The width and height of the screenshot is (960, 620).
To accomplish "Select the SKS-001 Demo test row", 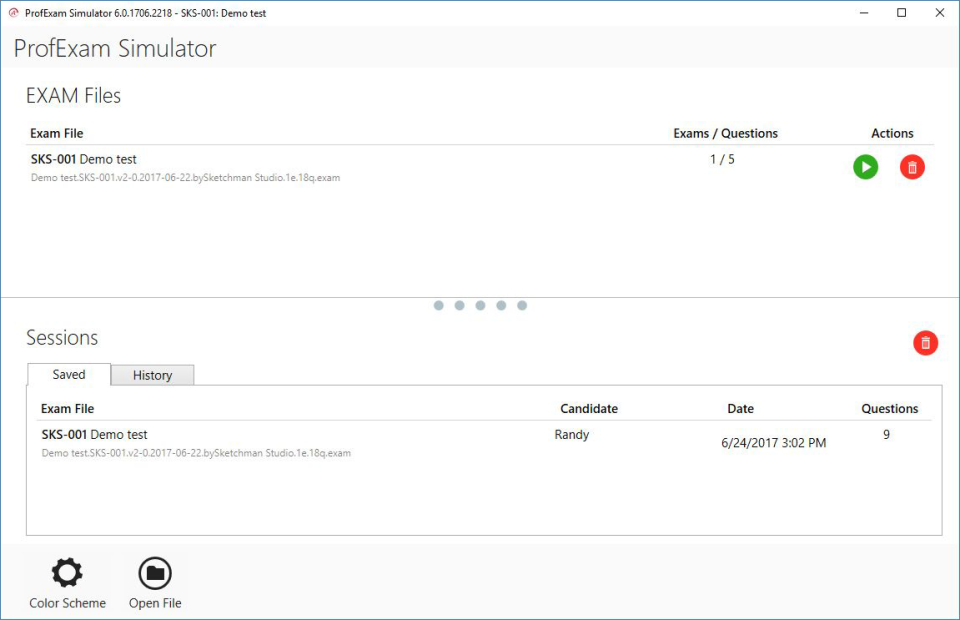I will click(x=300, y=165).
